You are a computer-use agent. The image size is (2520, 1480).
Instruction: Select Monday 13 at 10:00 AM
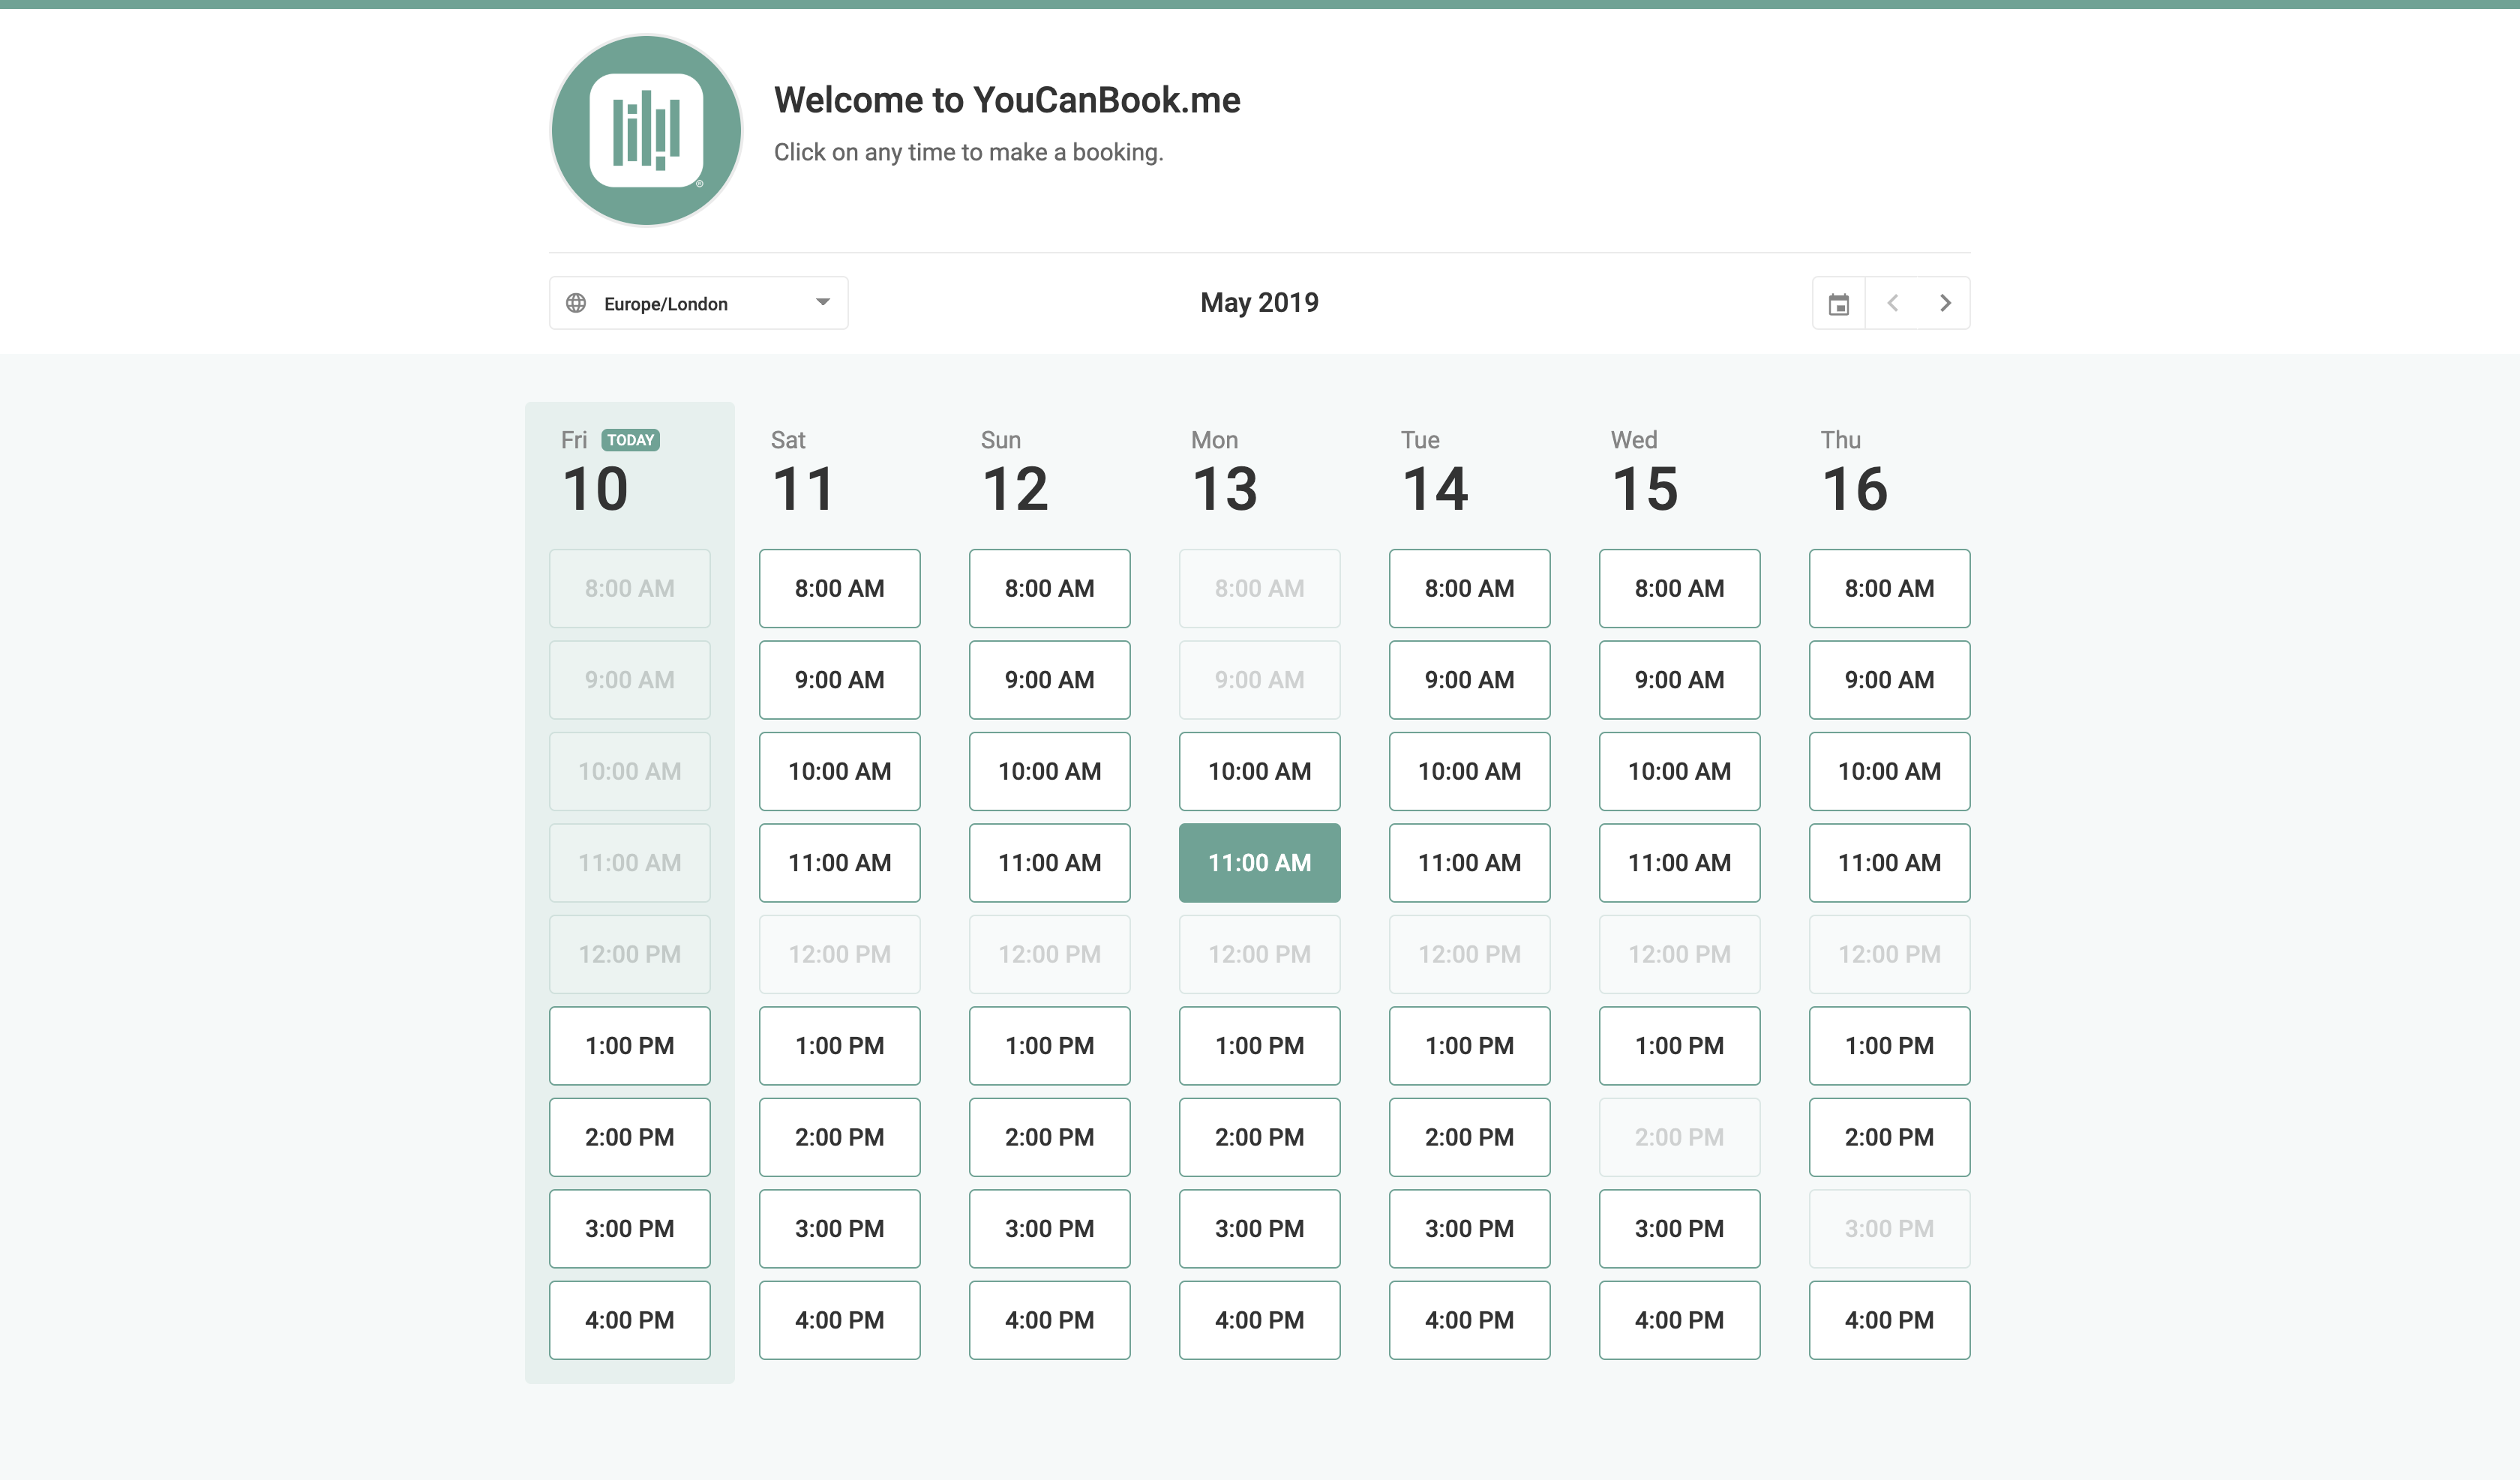click(x=1259, y=771)
